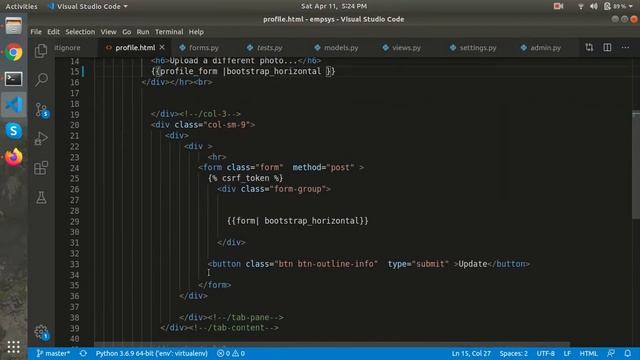Click the screen recording indicator in top bar
640x360 pixels.
(558, 6)
